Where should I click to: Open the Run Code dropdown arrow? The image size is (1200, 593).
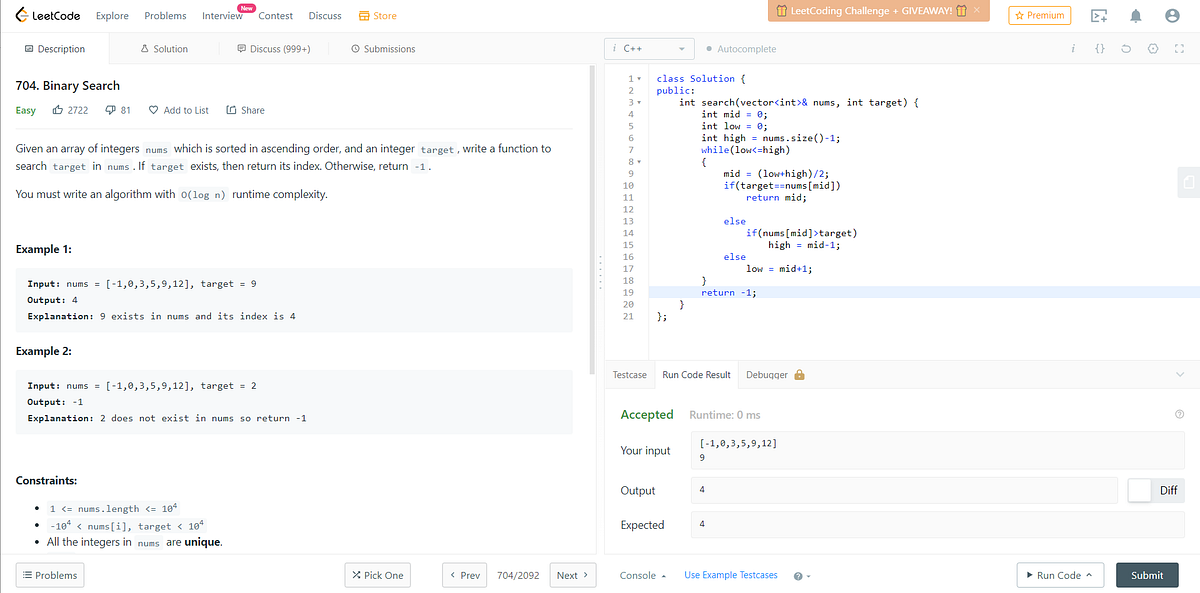(x=1088, y=574)
